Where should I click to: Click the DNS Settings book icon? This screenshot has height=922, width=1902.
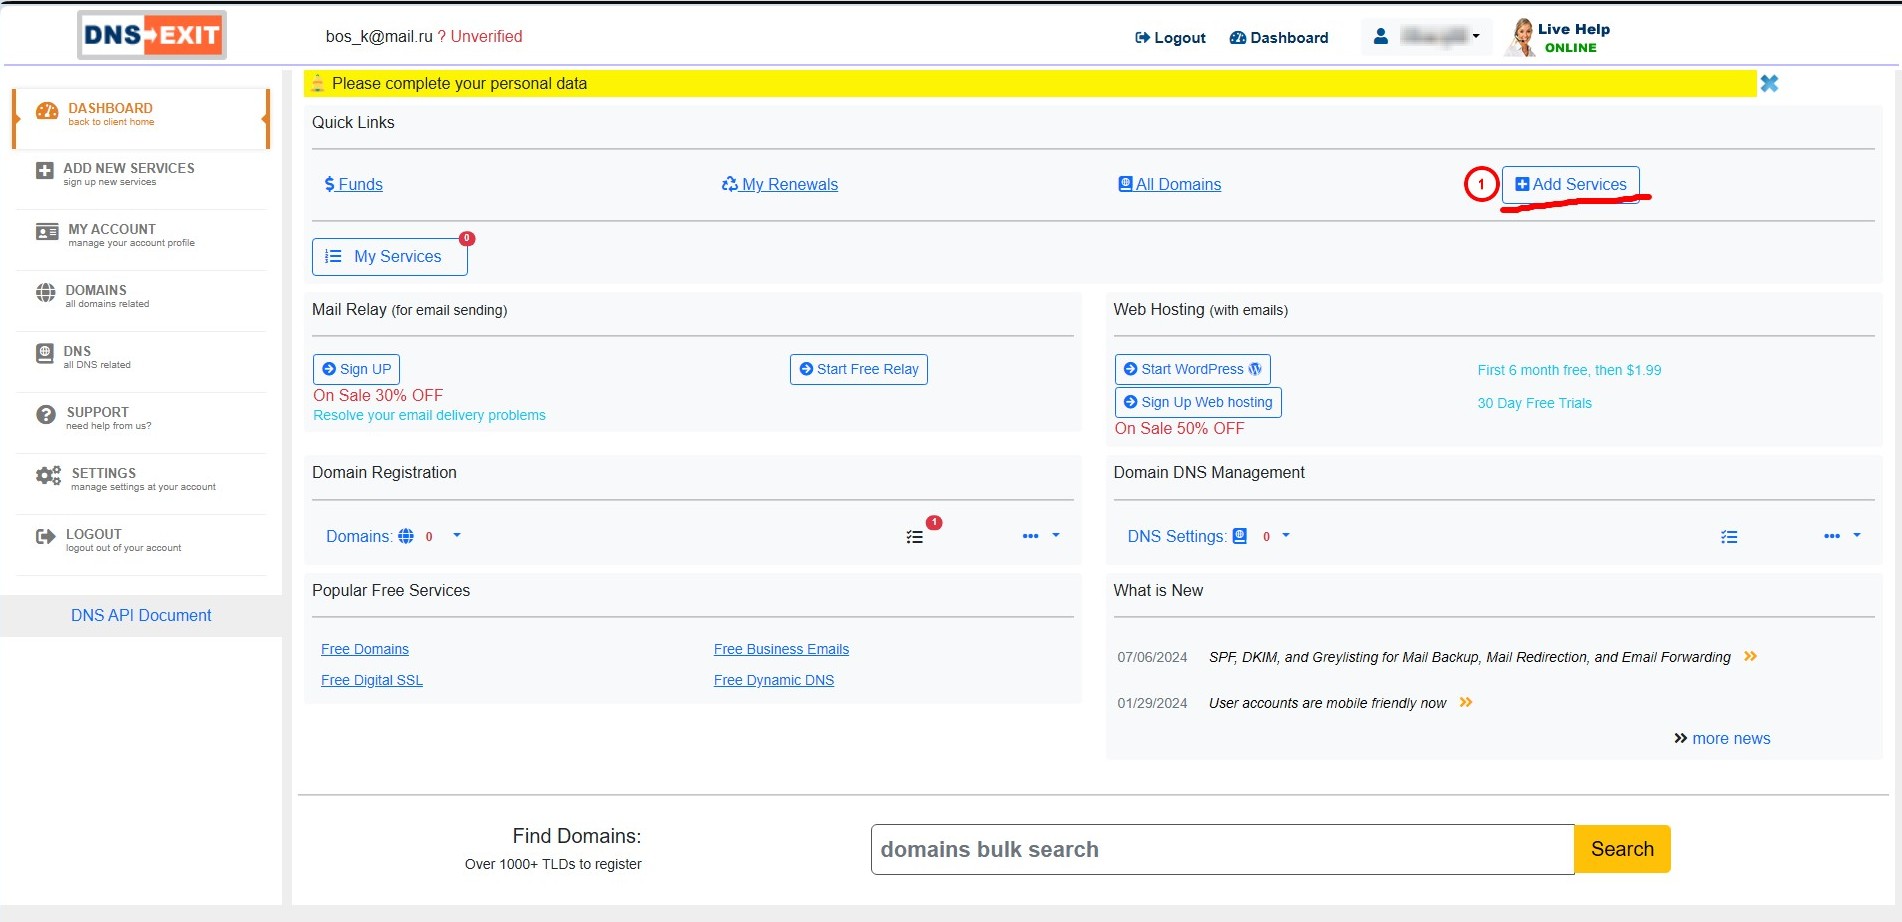click(x=1240, y=536)
